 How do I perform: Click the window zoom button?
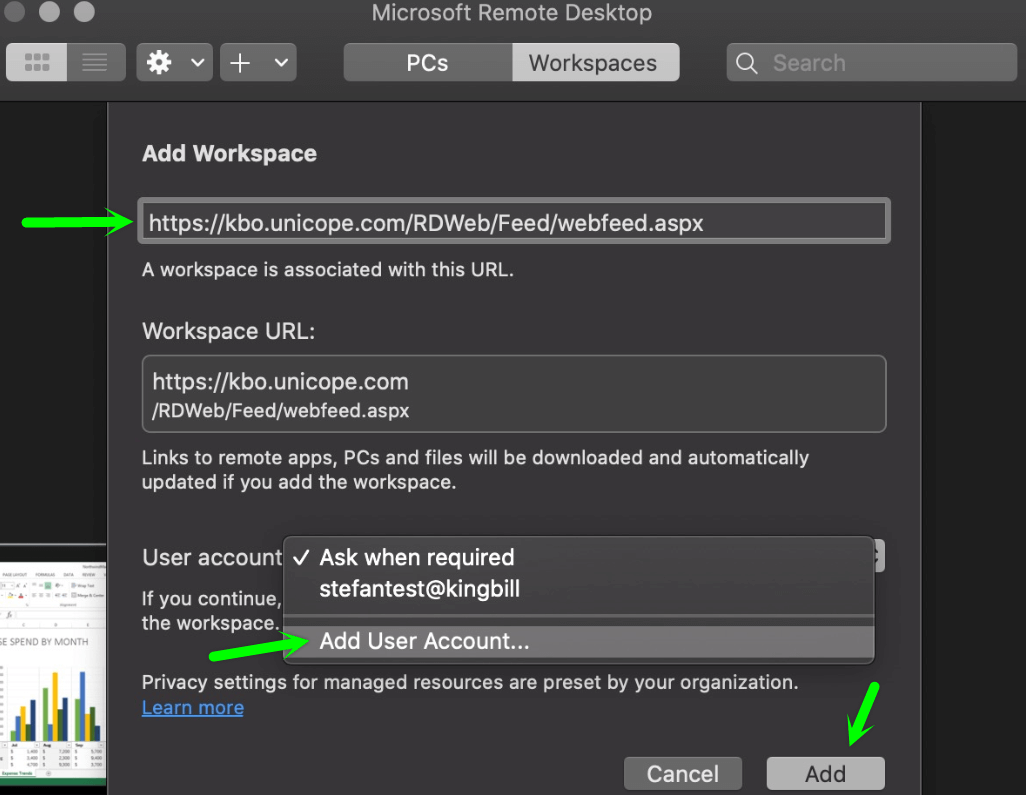[x=84, y=11]
